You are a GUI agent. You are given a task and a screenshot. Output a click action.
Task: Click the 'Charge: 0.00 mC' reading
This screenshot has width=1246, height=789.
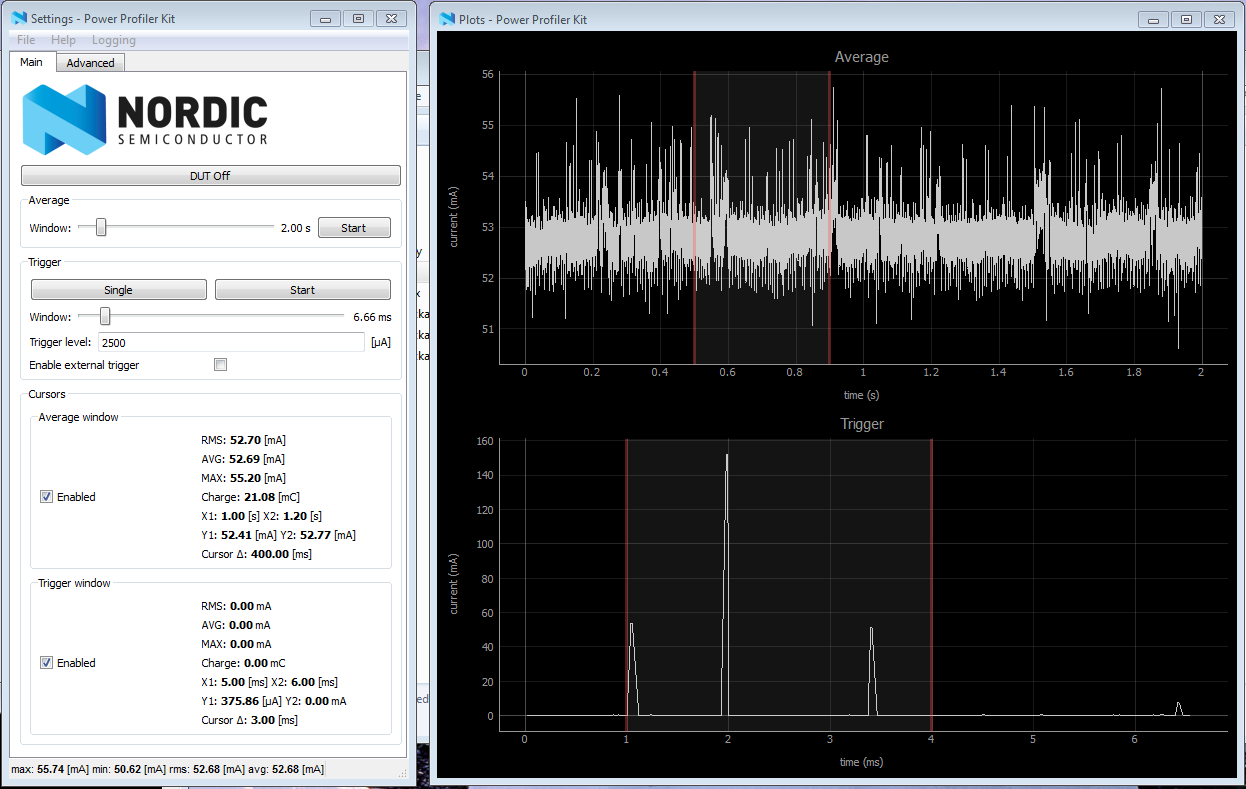click(243, 663)
